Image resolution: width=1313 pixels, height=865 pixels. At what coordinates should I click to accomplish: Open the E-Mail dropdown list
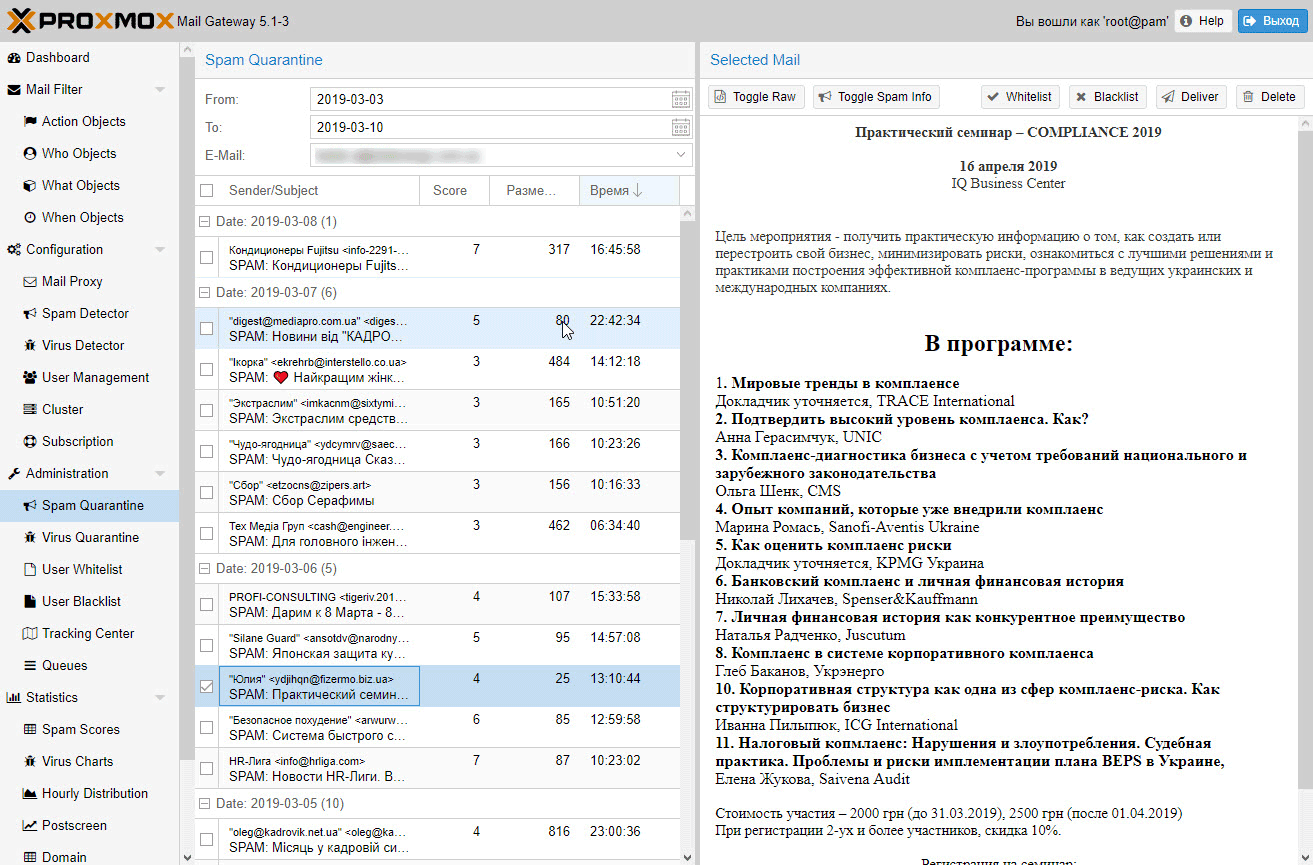click(x=681, y=155)
